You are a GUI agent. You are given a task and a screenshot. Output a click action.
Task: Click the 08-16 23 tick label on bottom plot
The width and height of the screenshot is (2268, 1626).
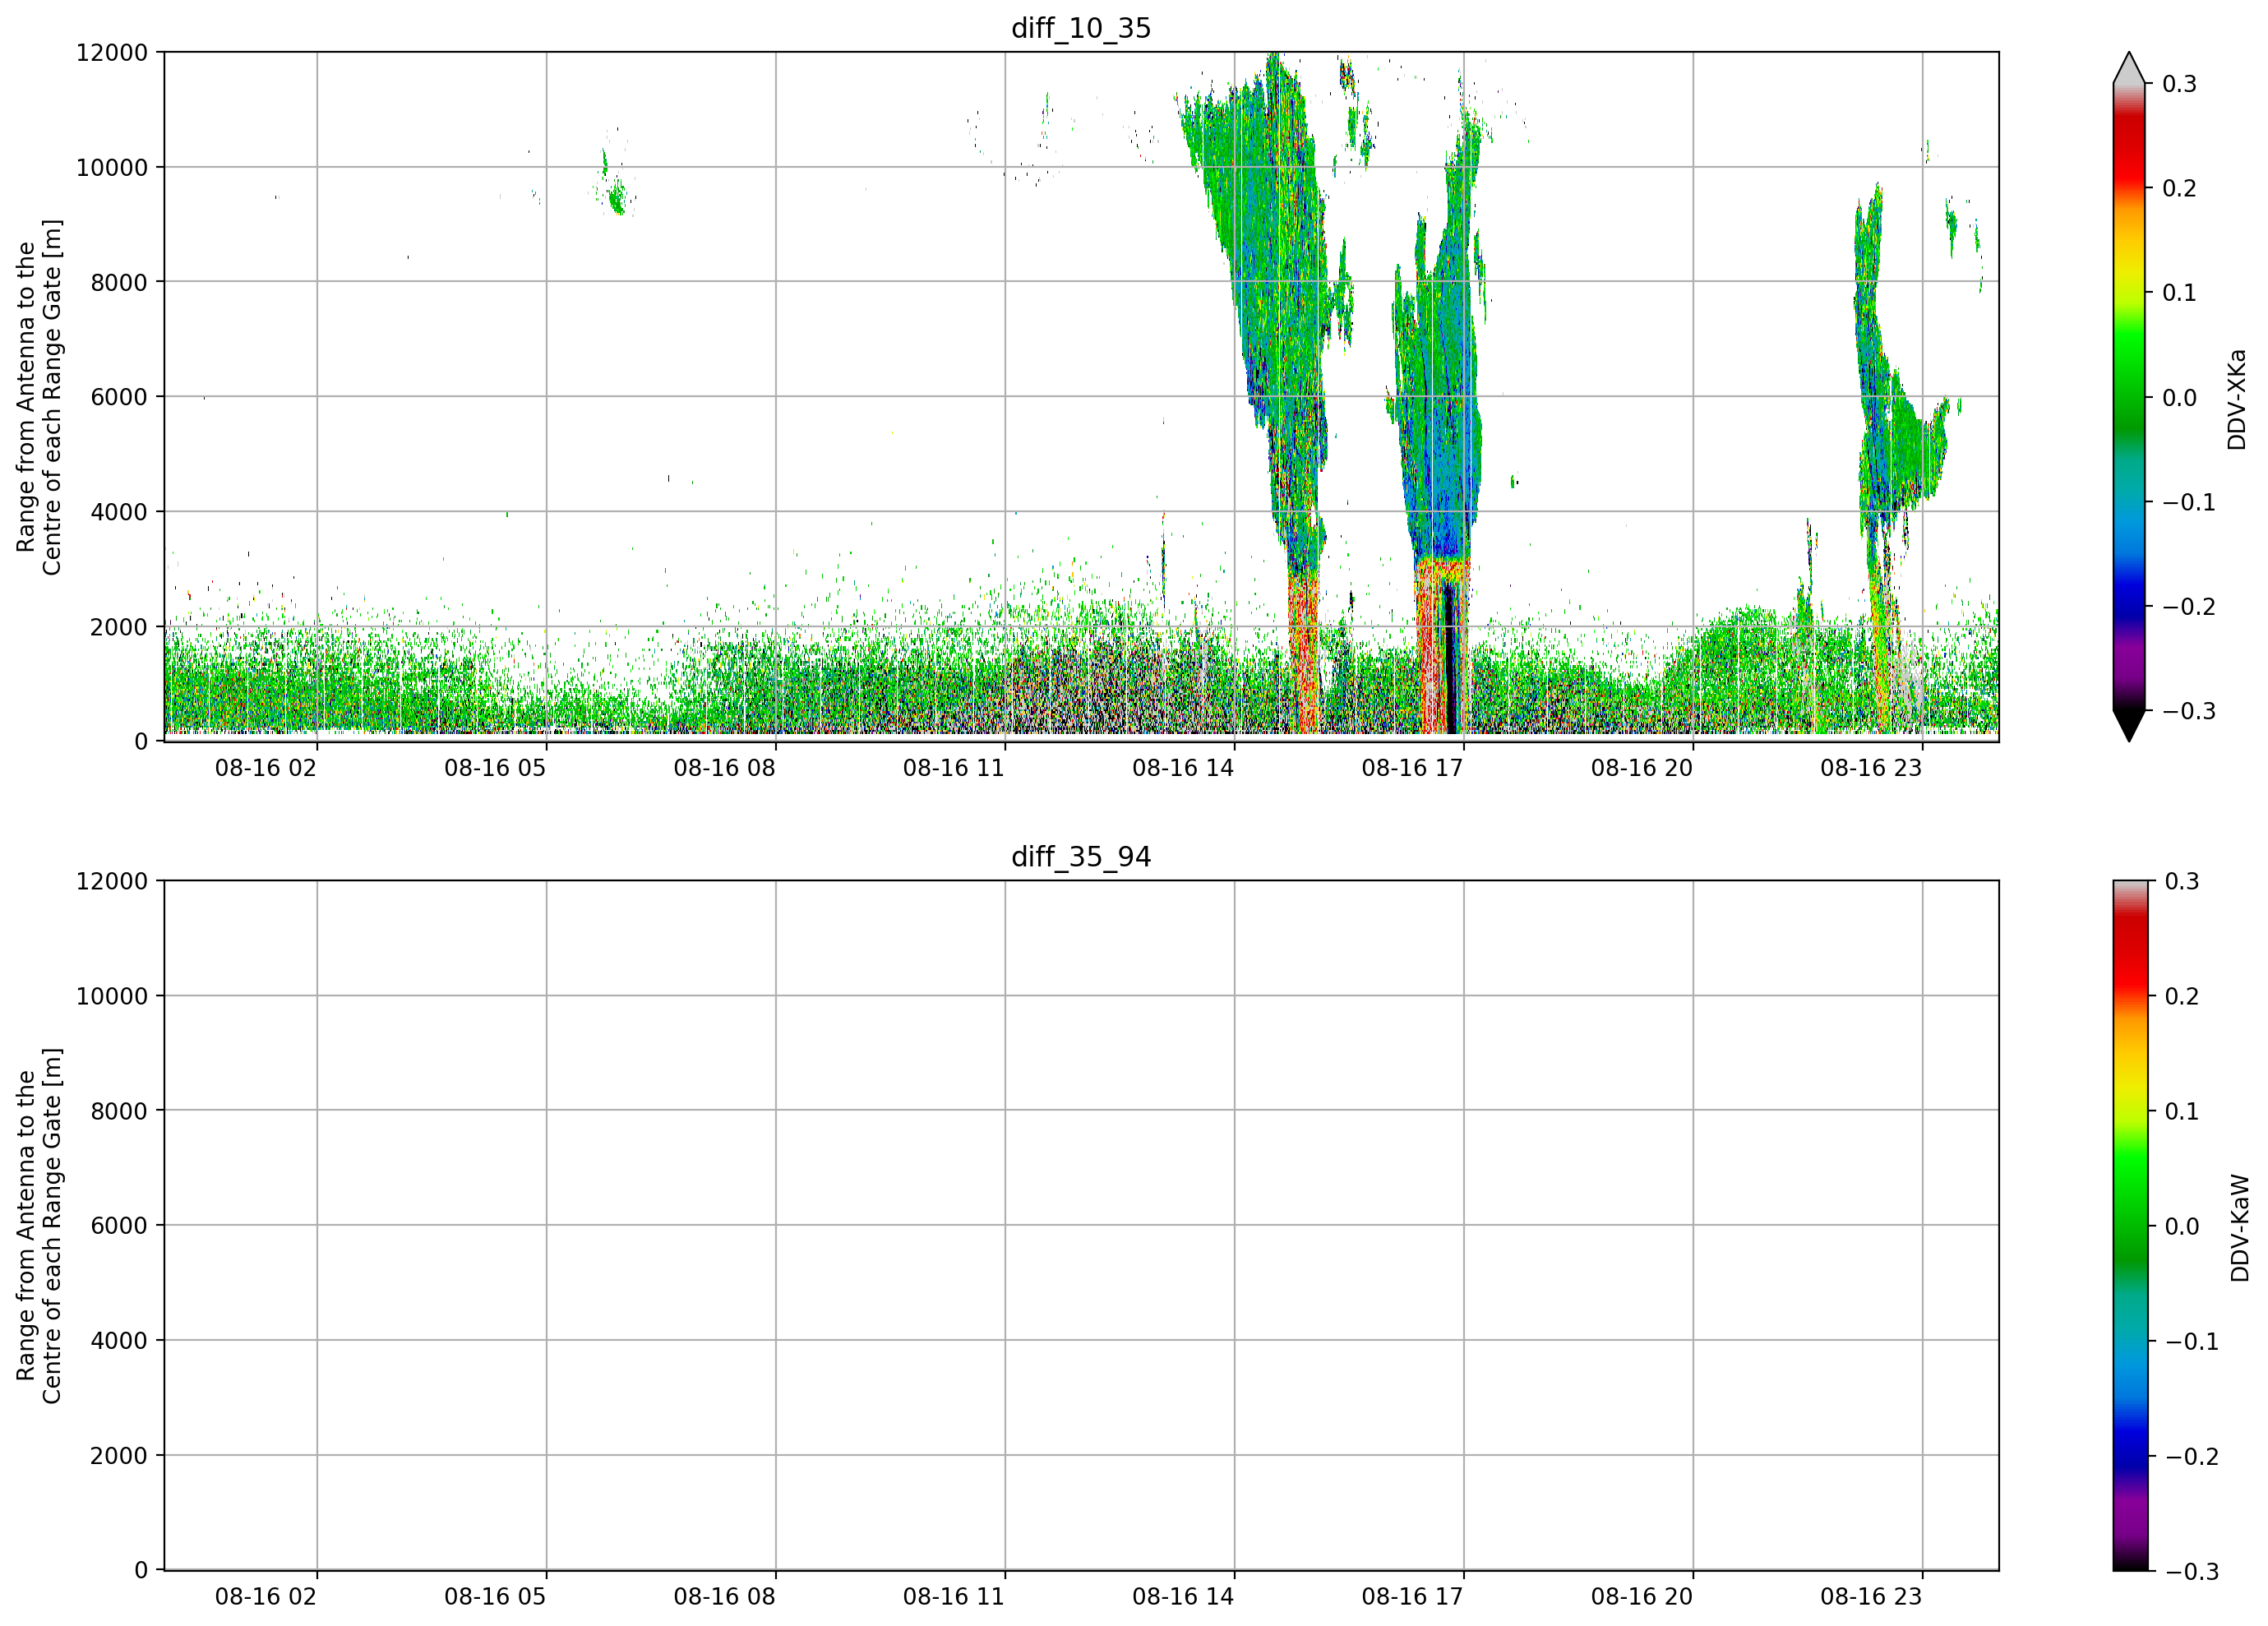(1871, 1597)
